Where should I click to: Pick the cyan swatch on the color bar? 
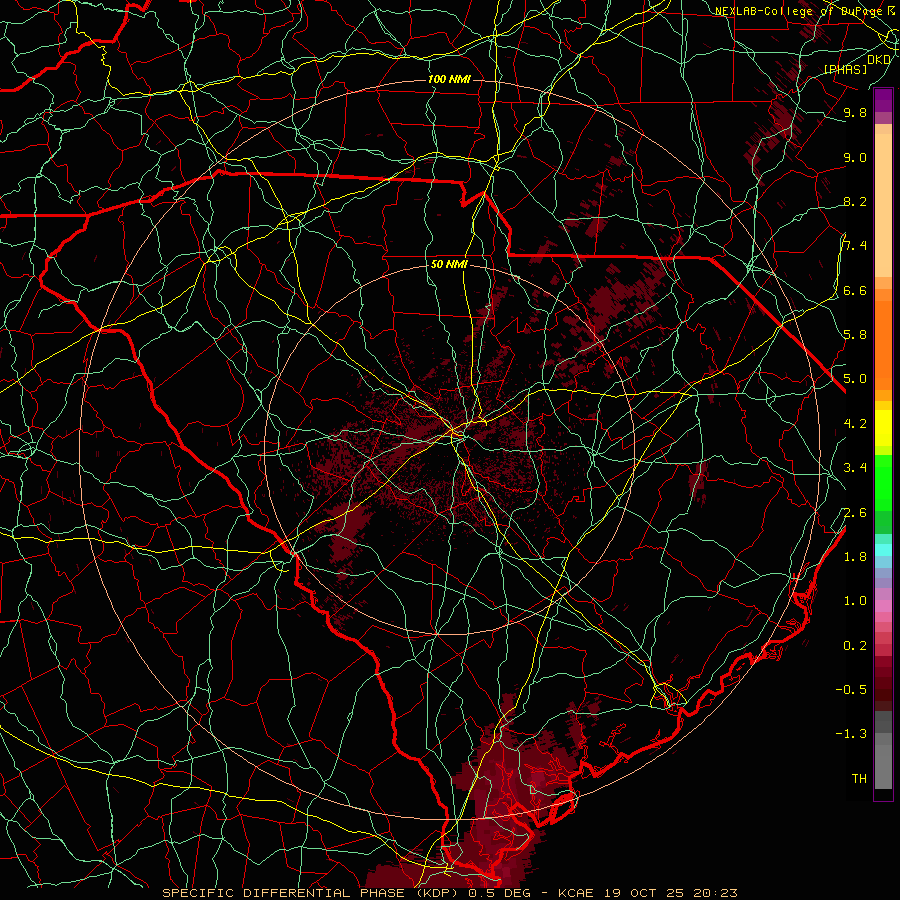(883, 550)
